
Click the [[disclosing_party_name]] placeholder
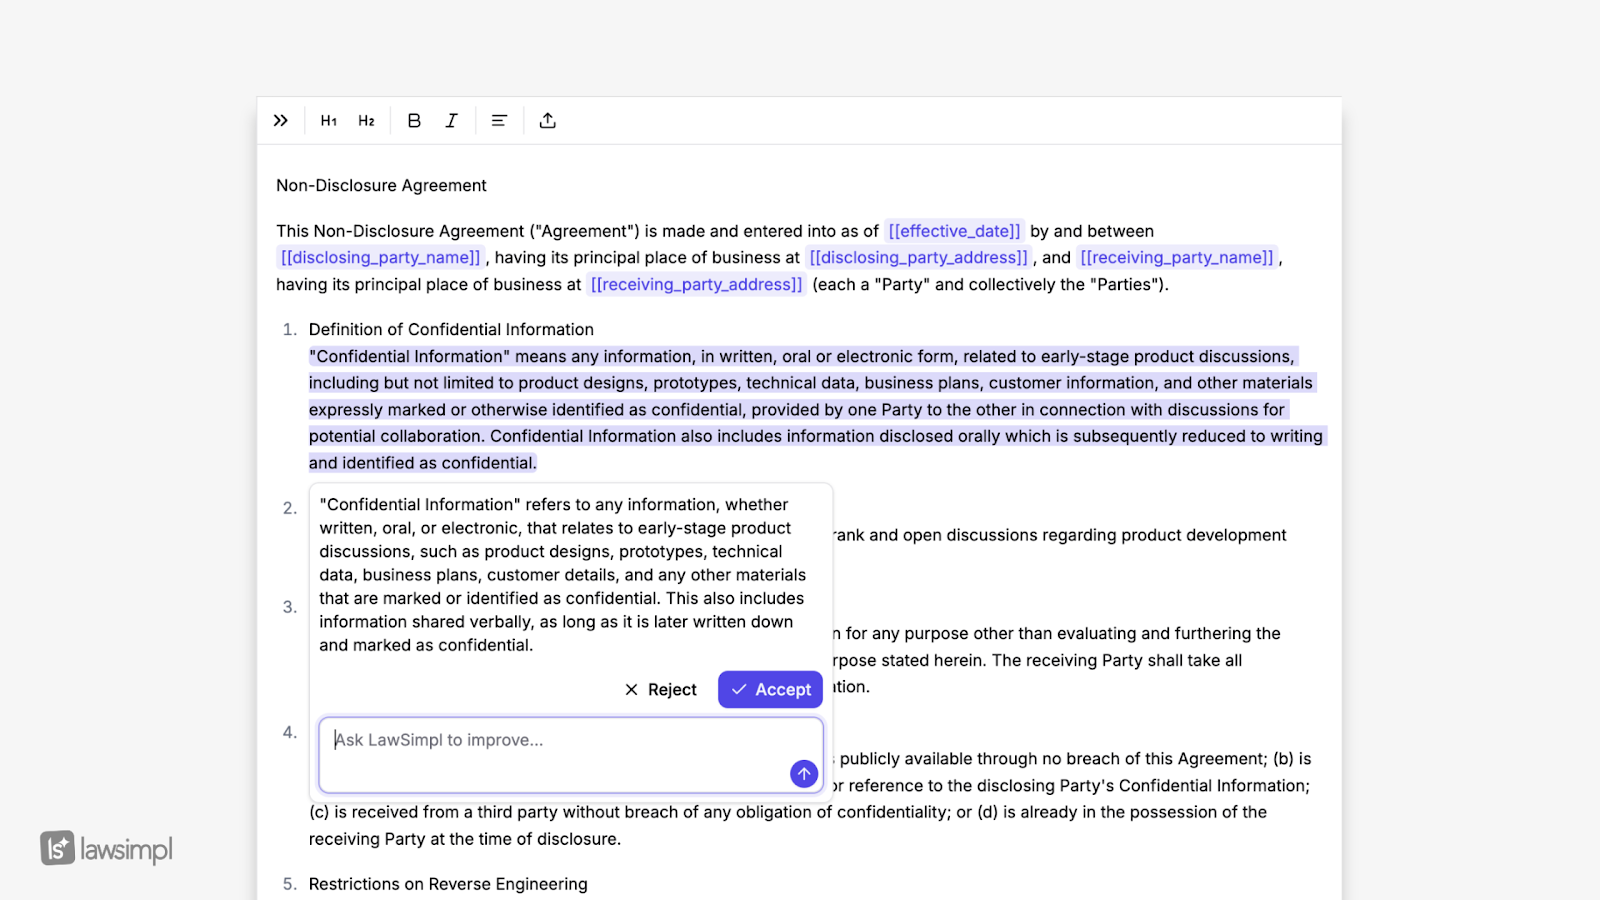381,257
